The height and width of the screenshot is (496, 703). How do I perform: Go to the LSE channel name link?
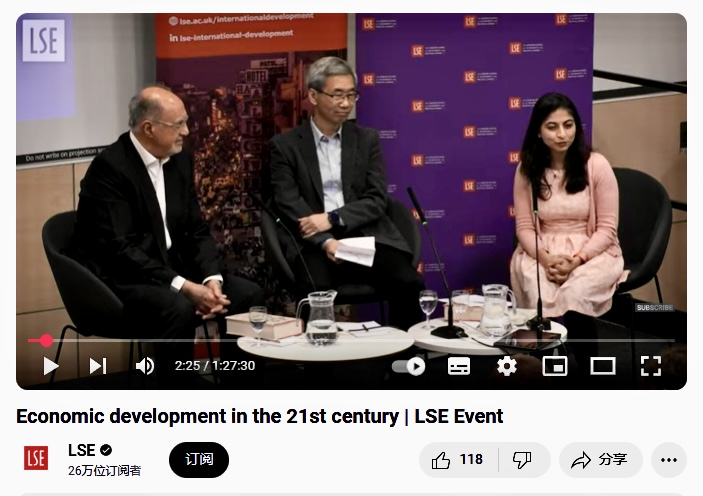82,450
